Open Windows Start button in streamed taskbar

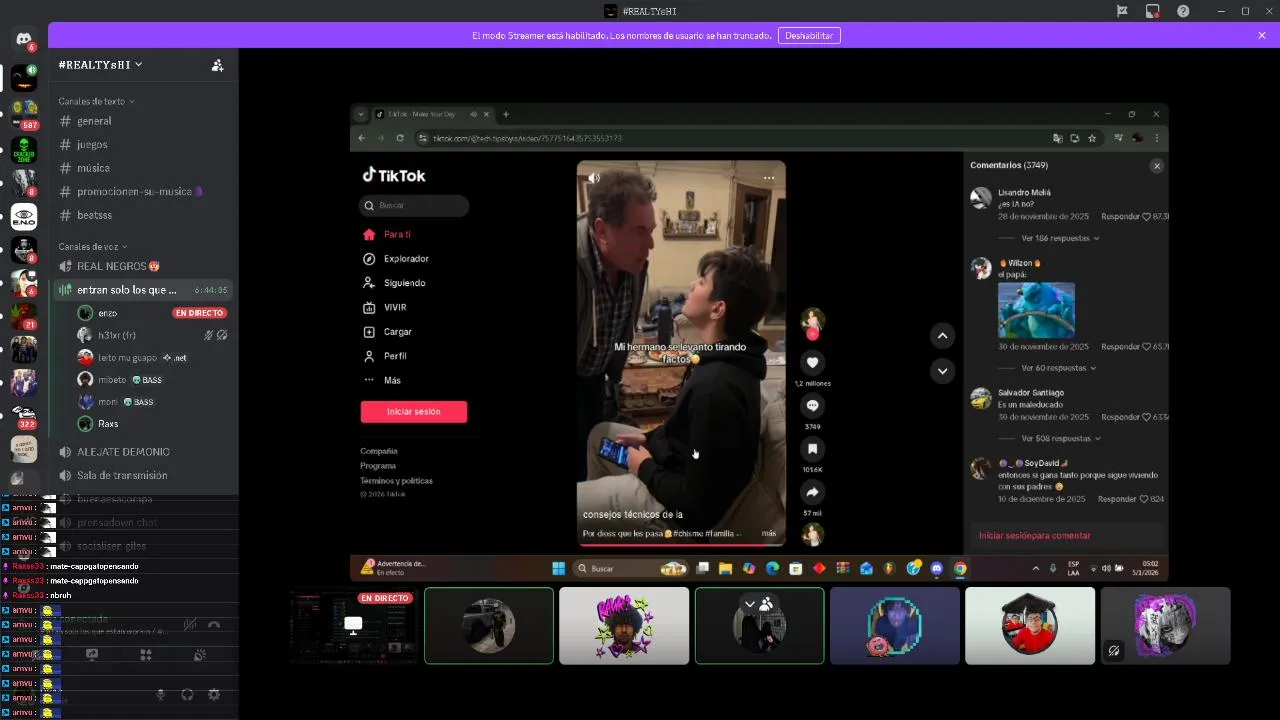(x=558, y=569)
